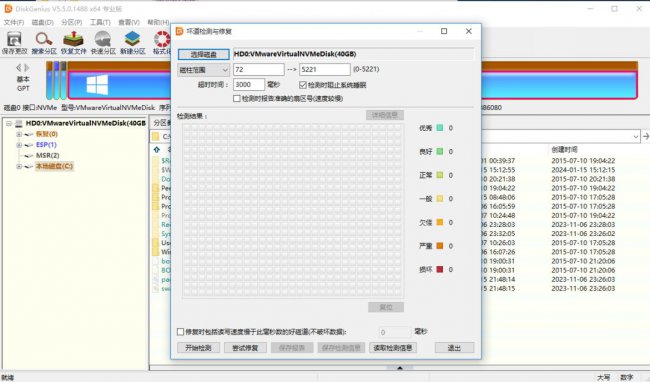The width and height of the screenshot is (650, 382).
Task: Click the 优秀 teal color swatch
Action: click(x=440, y=128)
